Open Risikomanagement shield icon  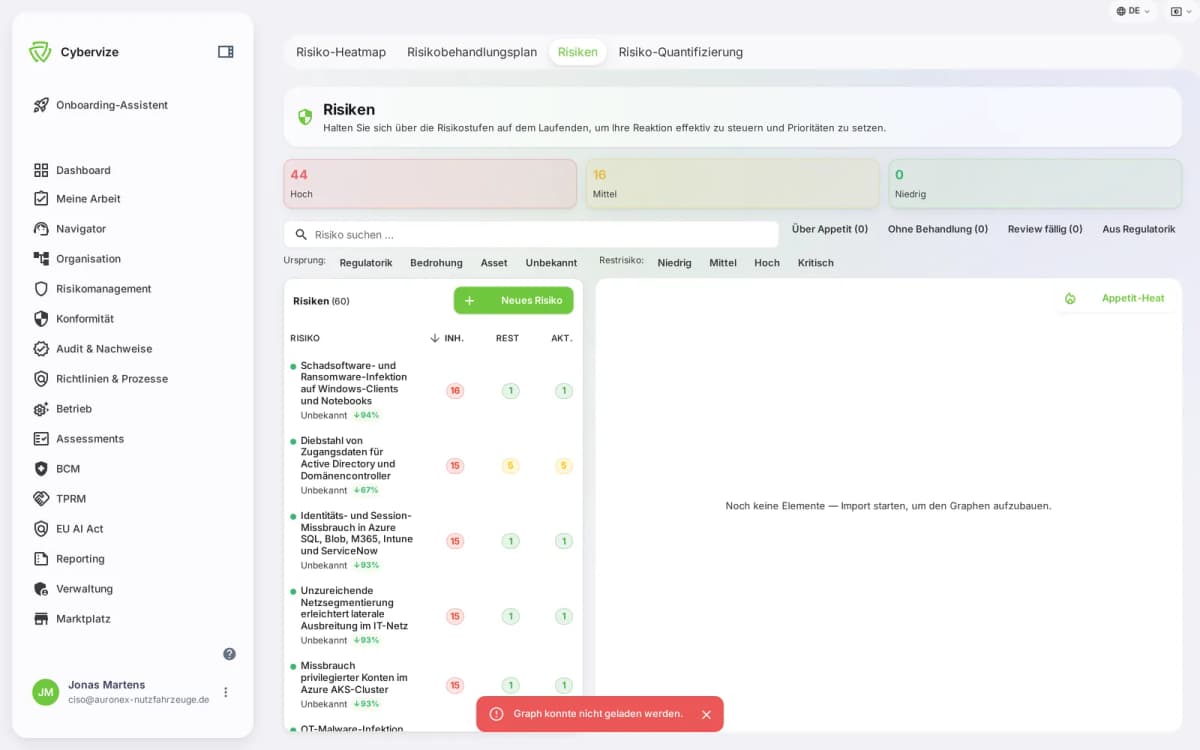(x=41, y=289)
